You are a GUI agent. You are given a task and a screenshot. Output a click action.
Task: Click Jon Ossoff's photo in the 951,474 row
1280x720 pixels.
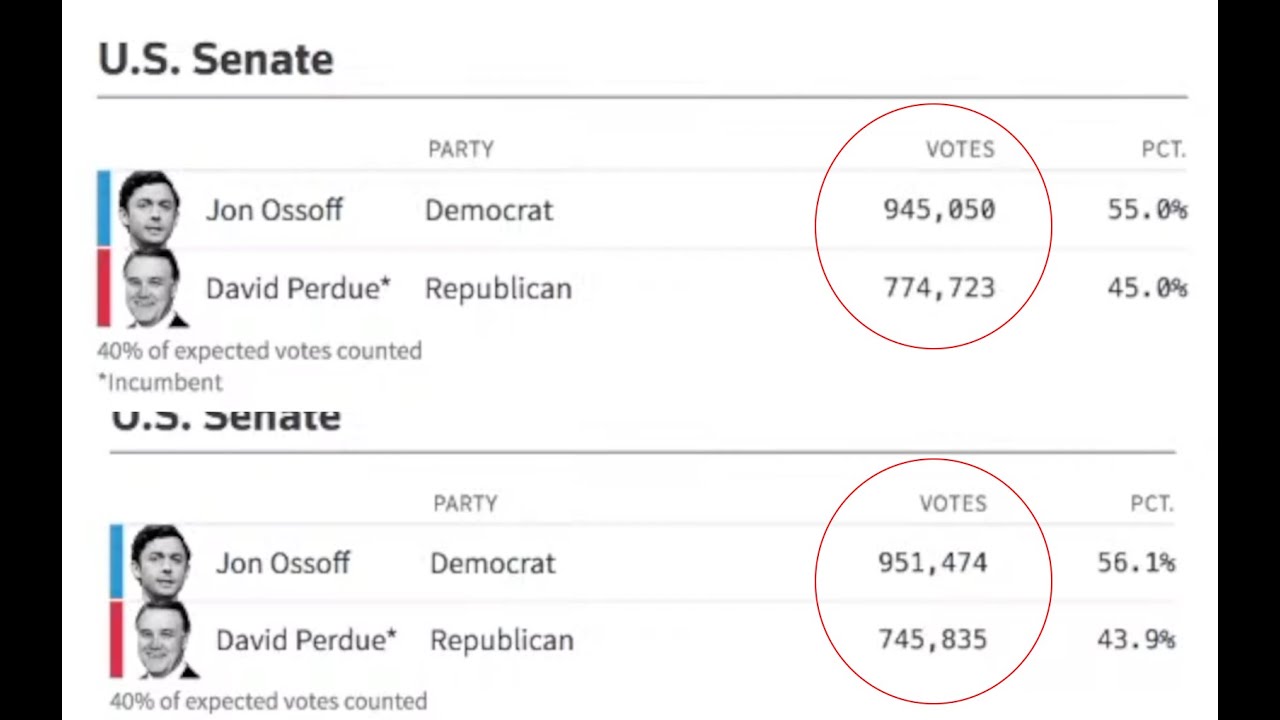(160, 562)
